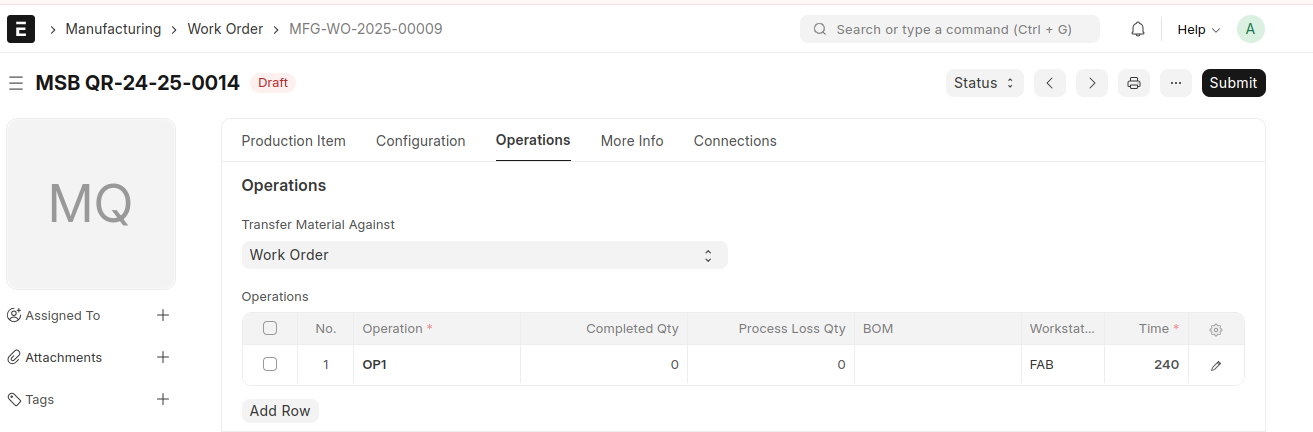Screen dimensions: 1313x432
Task: Open the three-dot more options menu
Action: pyautogui.click(x=1175, y=83)
